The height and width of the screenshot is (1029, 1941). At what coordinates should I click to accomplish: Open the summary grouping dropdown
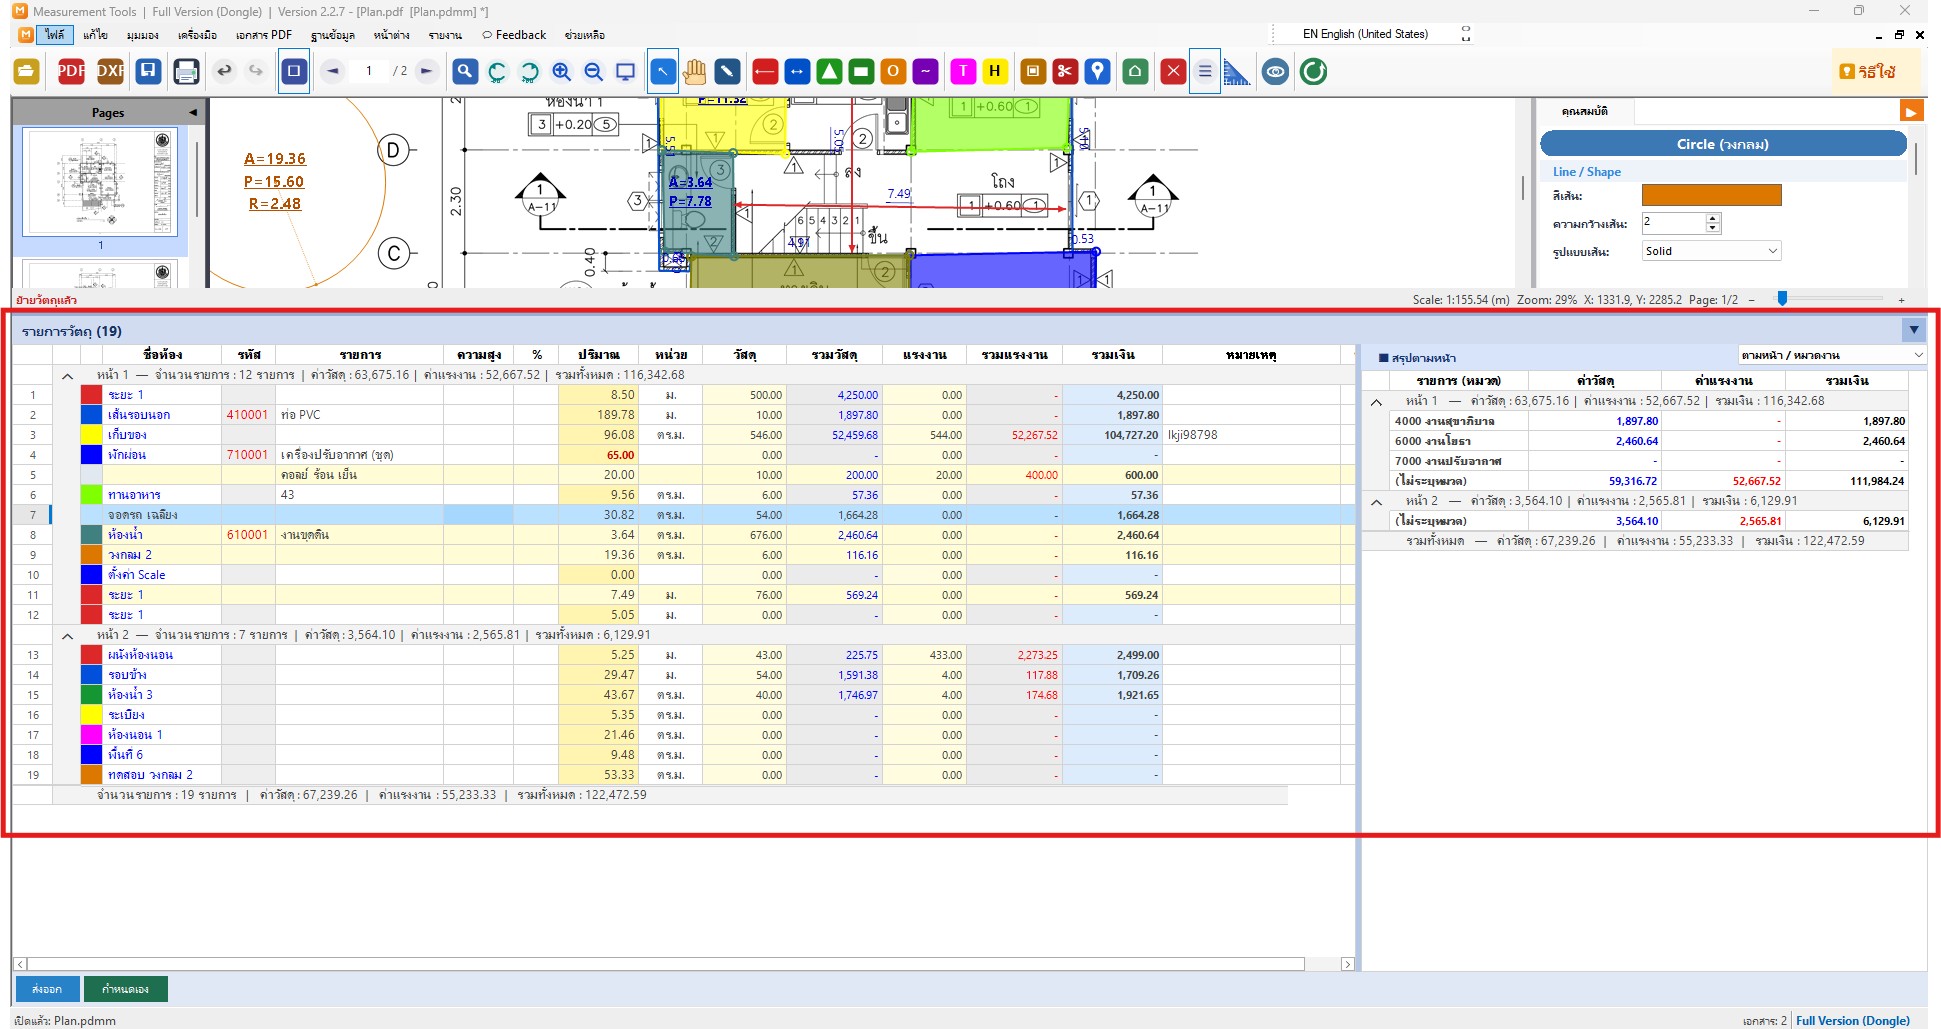1831,355
